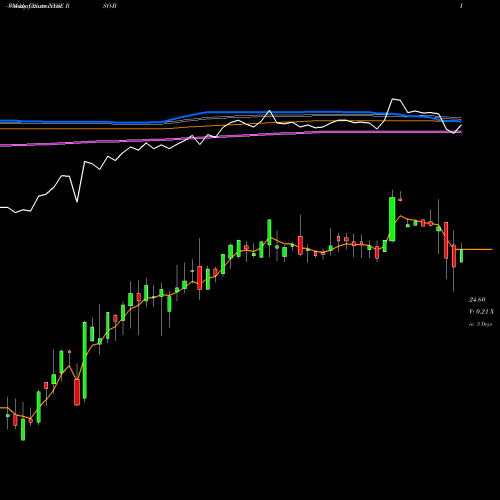Click the last green candlestick on the right
Screen dimensions: 500x500
coord(462,256)
